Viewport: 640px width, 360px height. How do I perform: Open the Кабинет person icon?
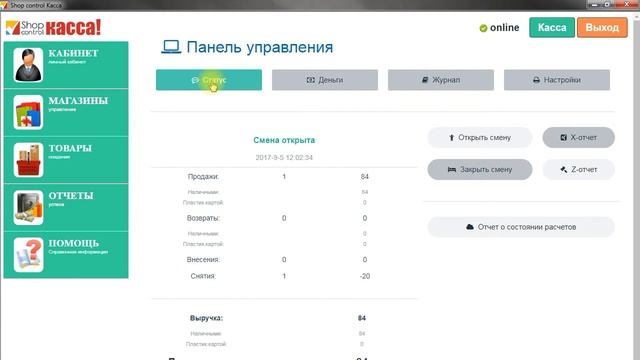pyautogui.click(x=28, y=65)
